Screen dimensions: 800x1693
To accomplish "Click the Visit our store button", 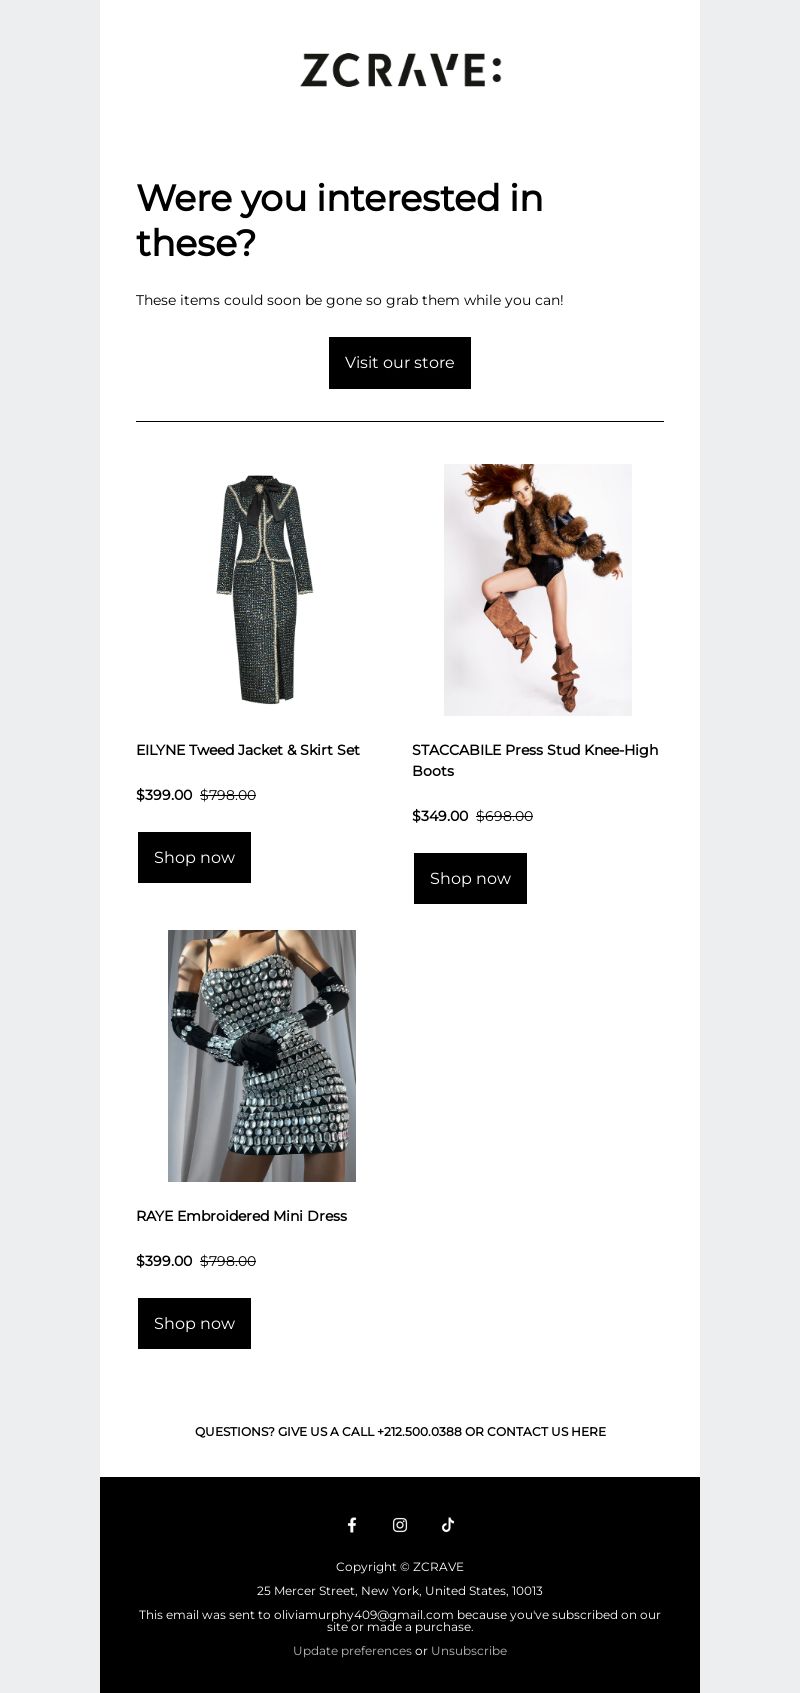I will (400, 363).
